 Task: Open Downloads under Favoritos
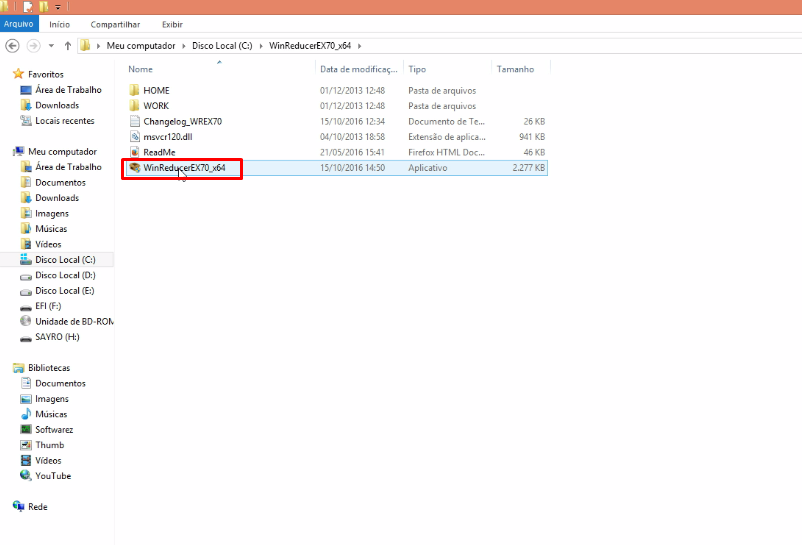tap(57, 105)
